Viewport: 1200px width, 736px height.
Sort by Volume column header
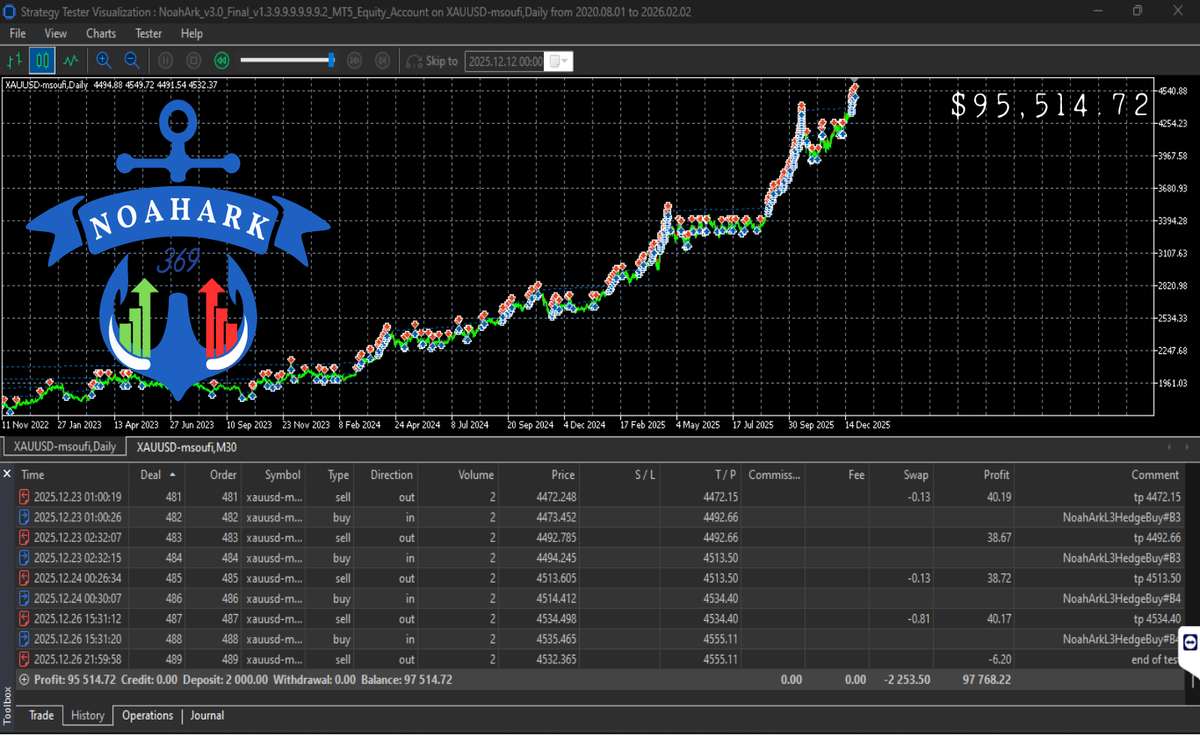point(476,475)
